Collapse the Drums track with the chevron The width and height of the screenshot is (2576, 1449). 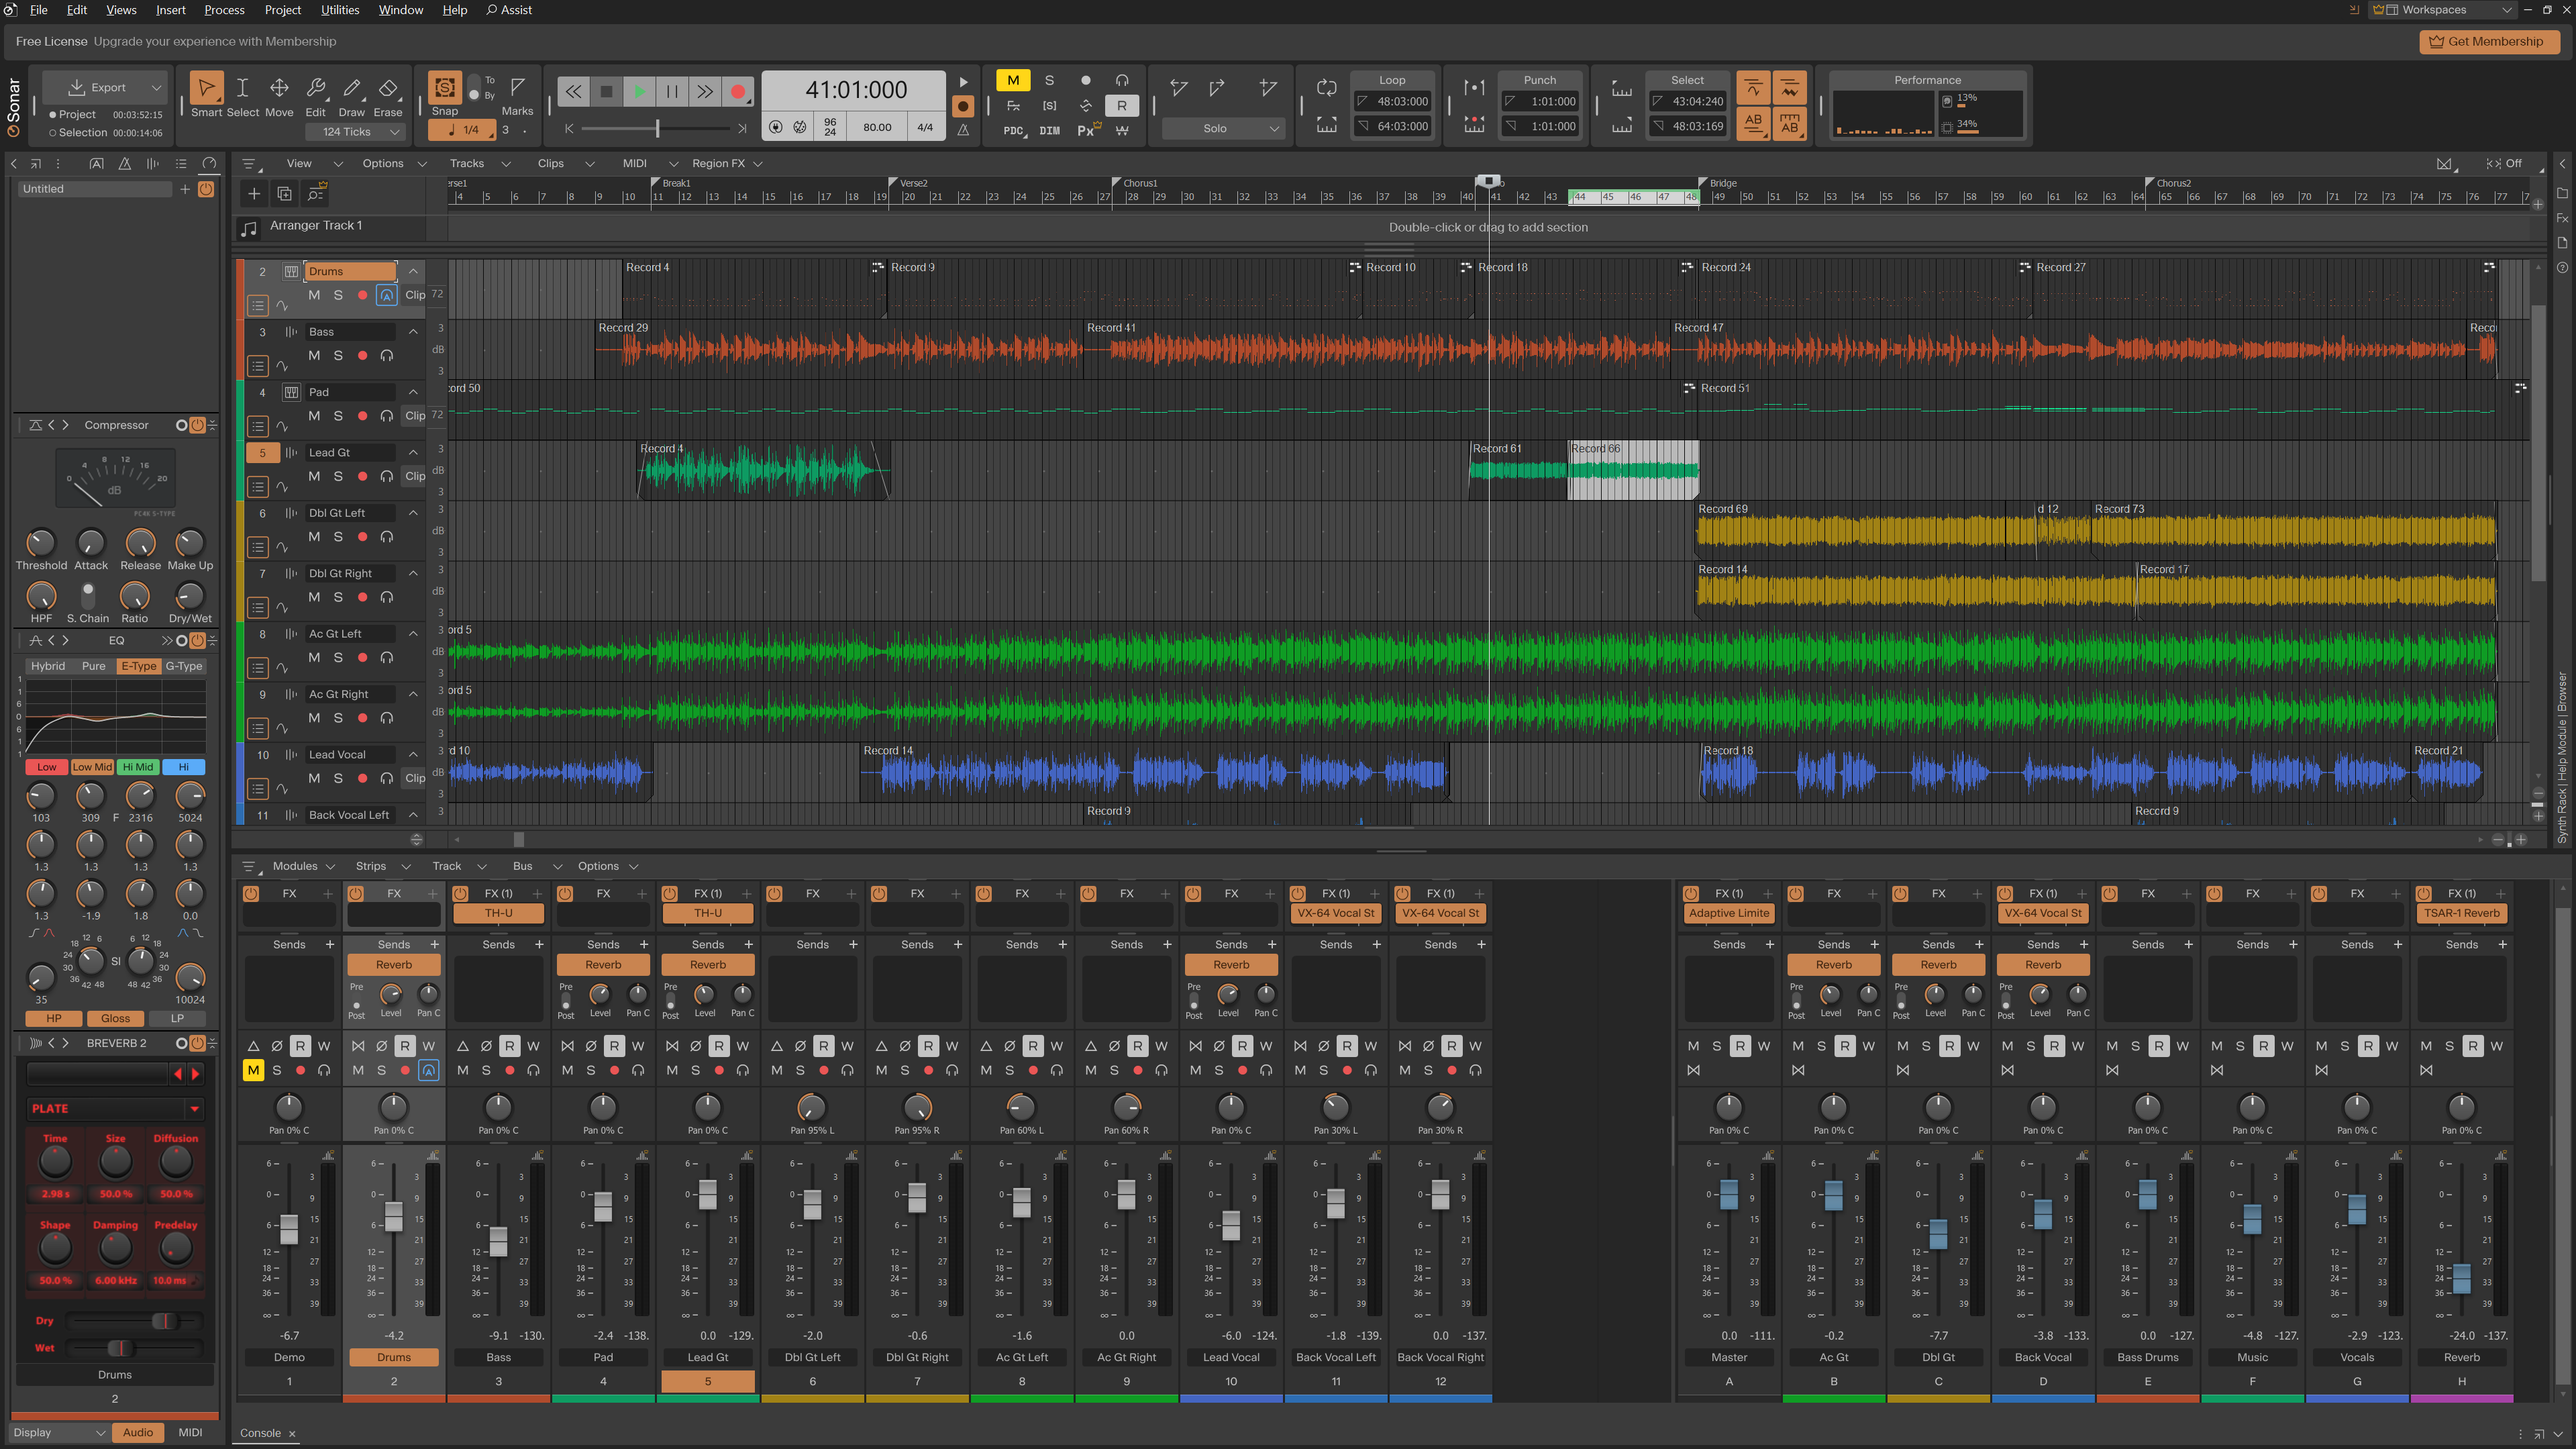point(413,271)
